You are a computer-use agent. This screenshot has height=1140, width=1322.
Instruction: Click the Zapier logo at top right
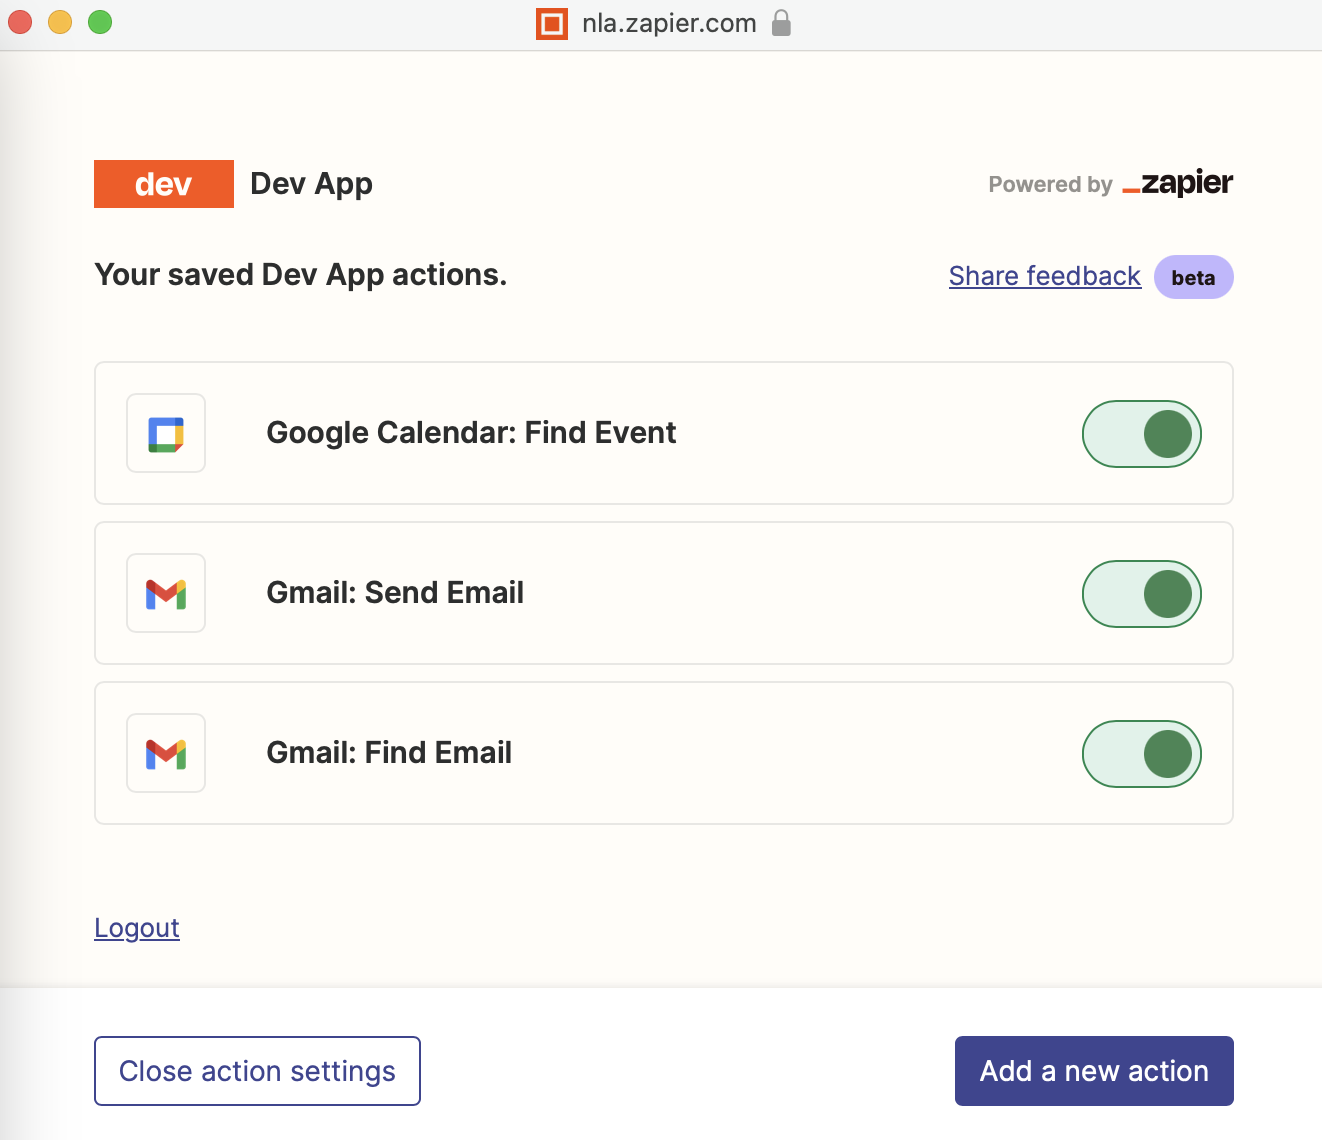[1177, 183]
